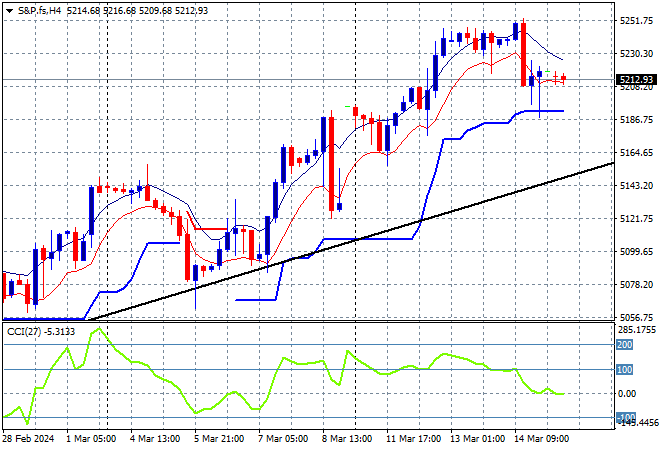
Task: Select the current price tag 5212.93
Action: pos(636,80)
